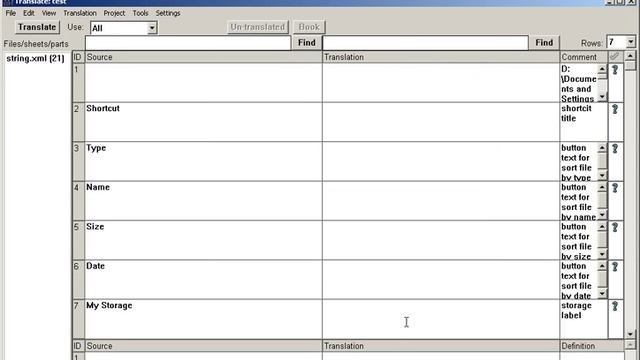The image size is (640, 360).
Task: Click source text 'Date'
Action: pyautogui.click(x=96, y=266)
